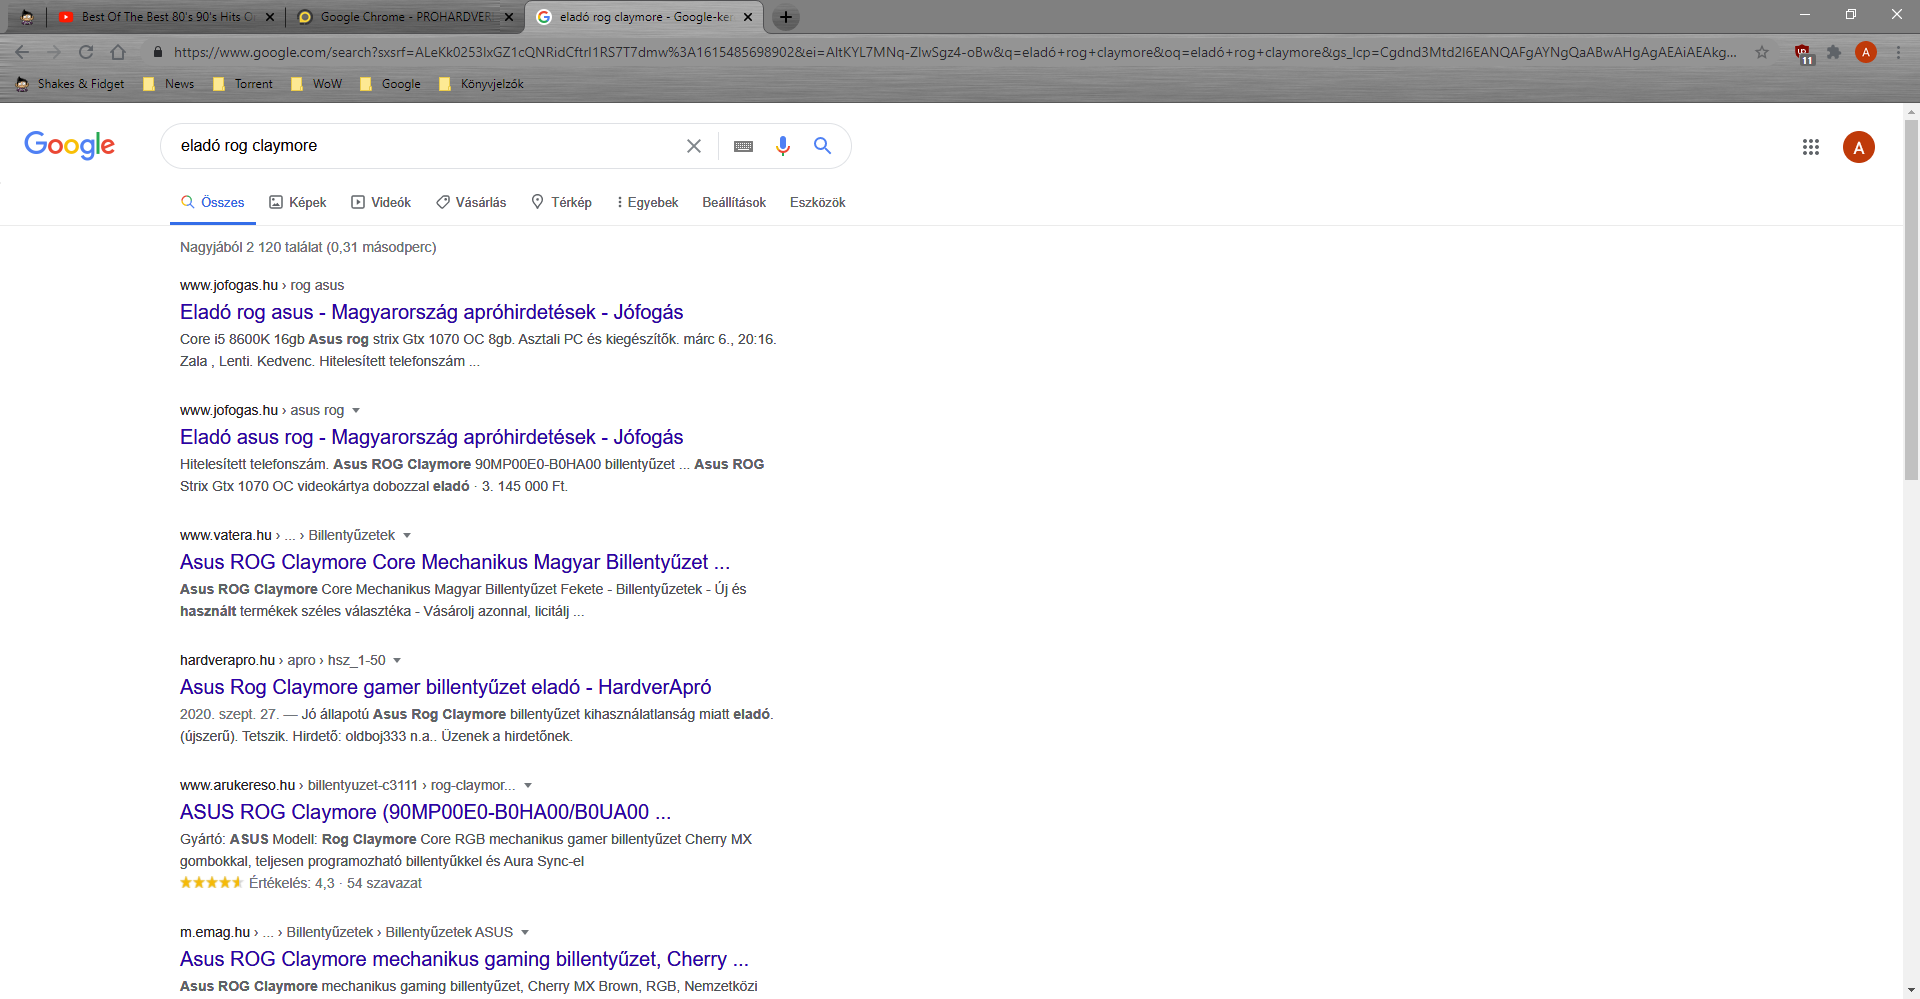Close the YouTube 80's 90's Hits tab
The width and height of the screenshot is (1920, 999).
point(270,17)
